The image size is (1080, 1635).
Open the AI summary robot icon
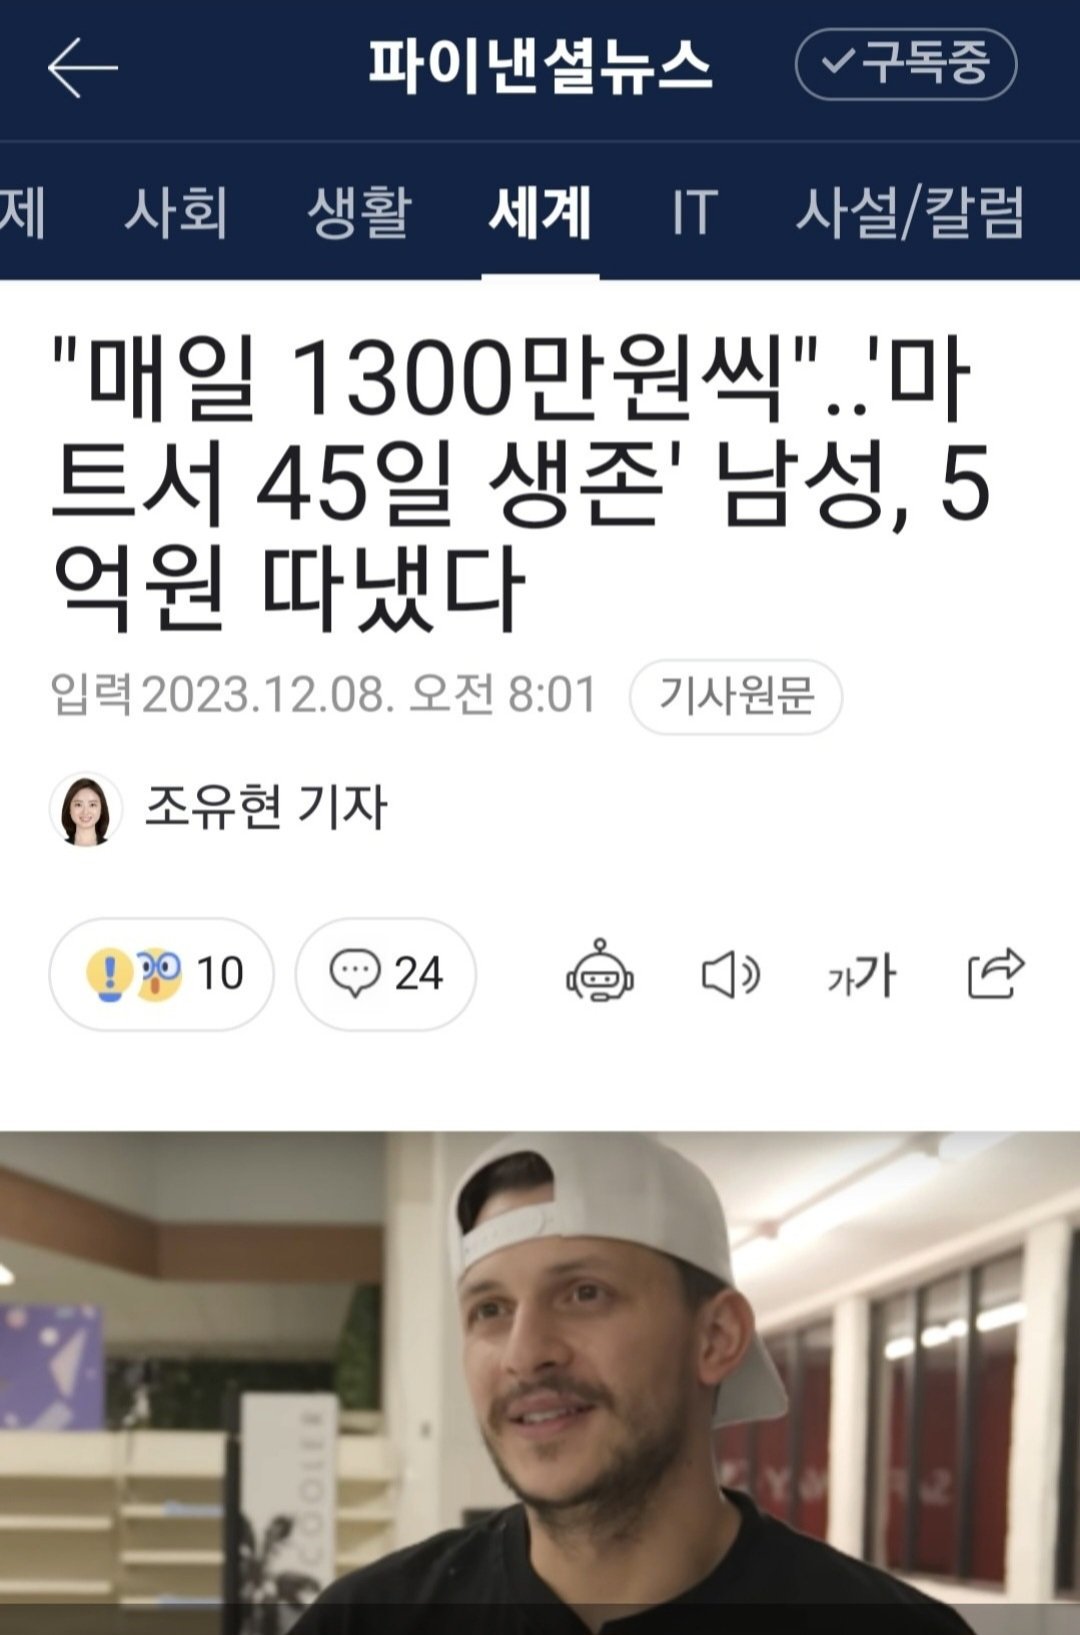click(x=600, y=972)
